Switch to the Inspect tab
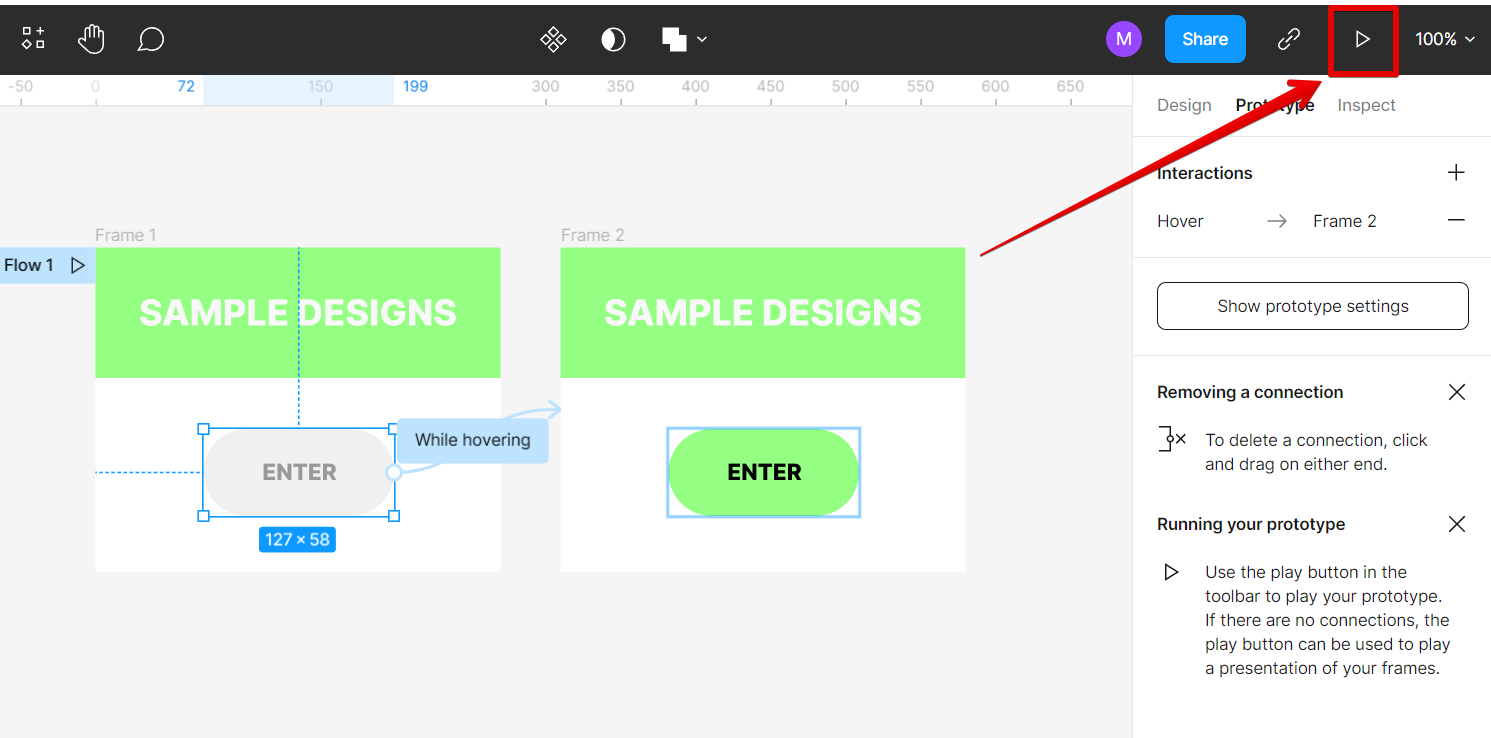 click(x=1366, y=105)
